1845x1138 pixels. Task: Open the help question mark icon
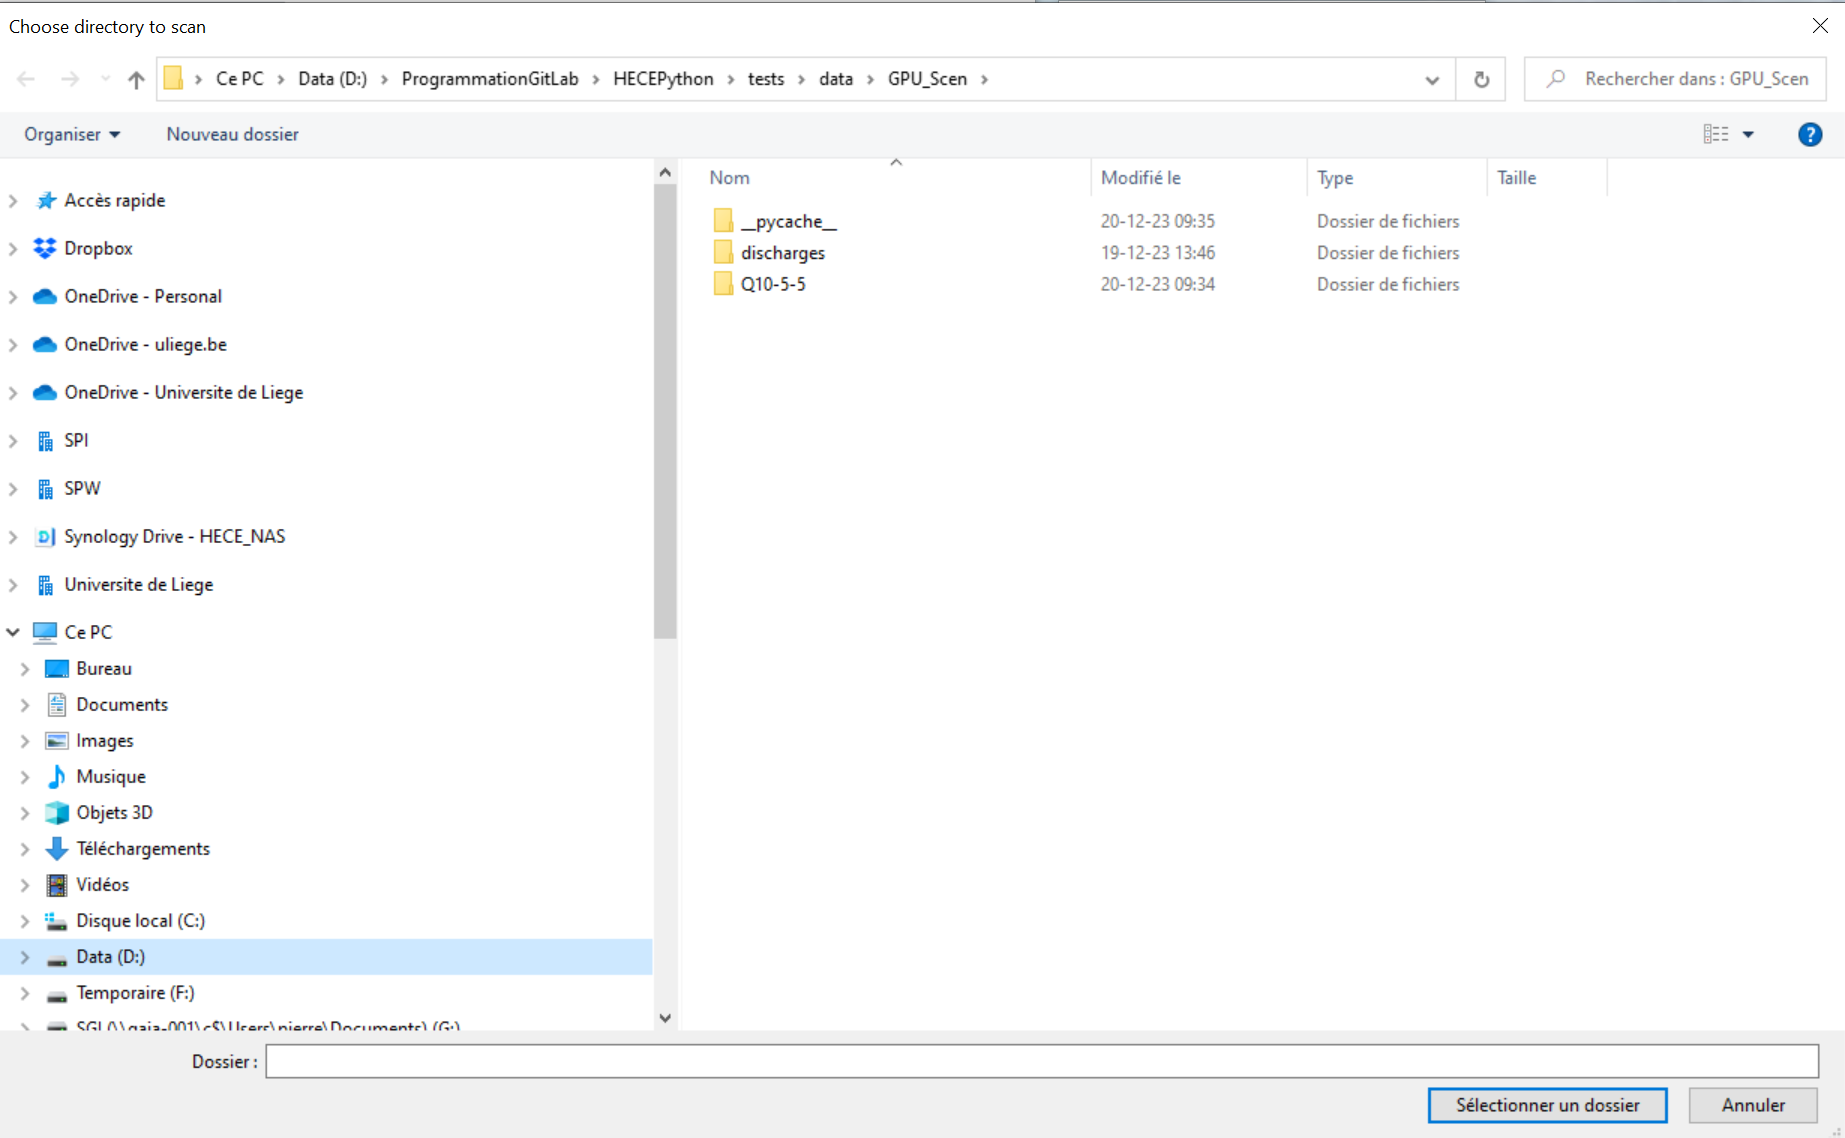[1809, 135]
